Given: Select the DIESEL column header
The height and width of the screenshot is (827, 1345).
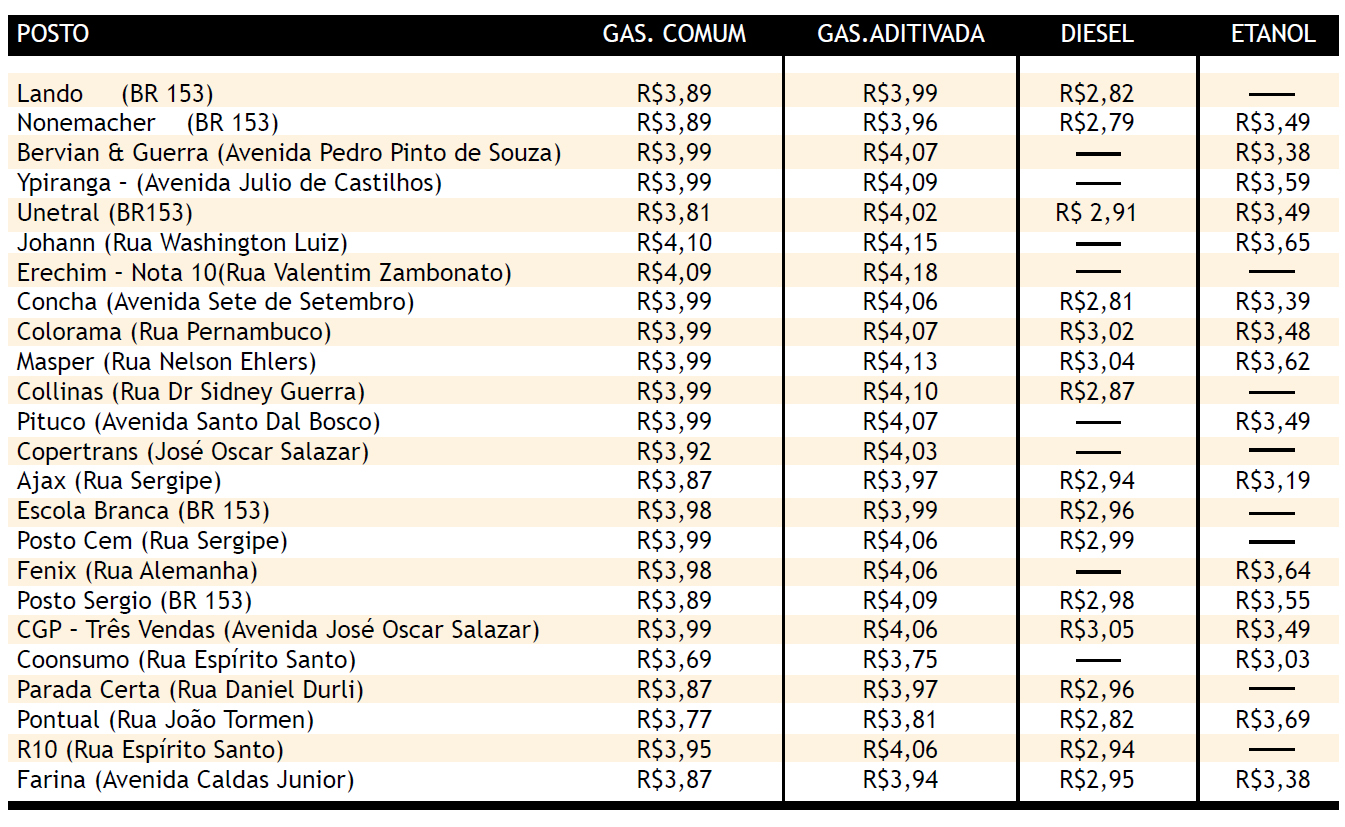Looking at the screenshot, I should [1097, 34].
